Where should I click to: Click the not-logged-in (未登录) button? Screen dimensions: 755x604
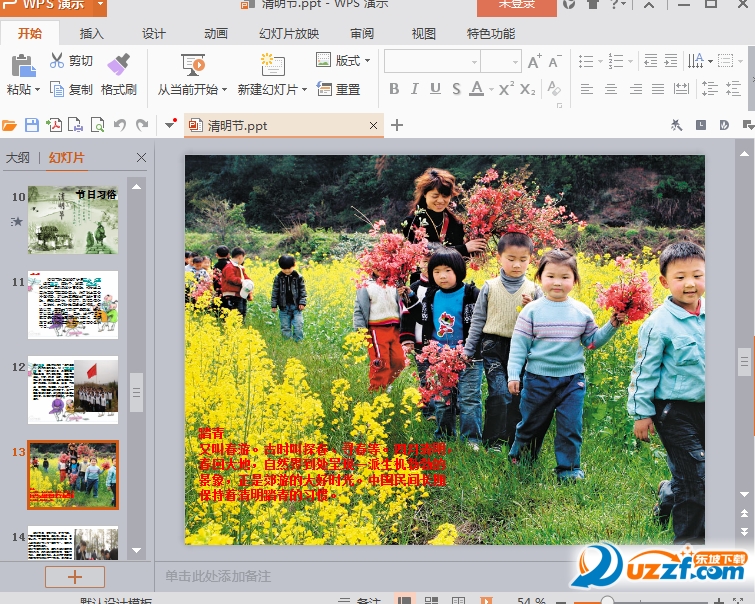click(517, 7)
